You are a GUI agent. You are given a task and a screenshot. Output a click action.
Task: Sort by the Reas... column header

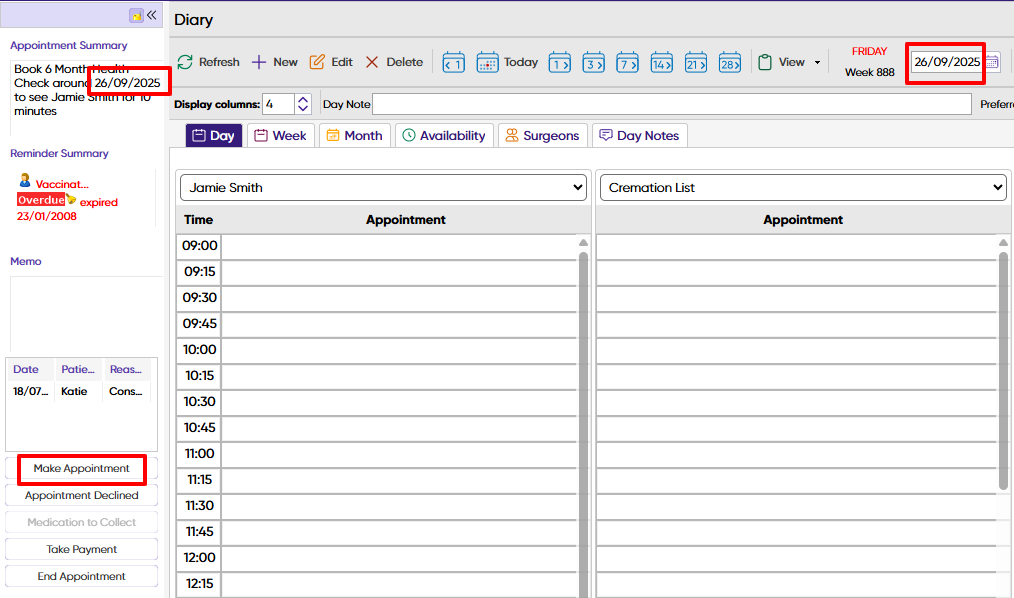pos(125,369)
